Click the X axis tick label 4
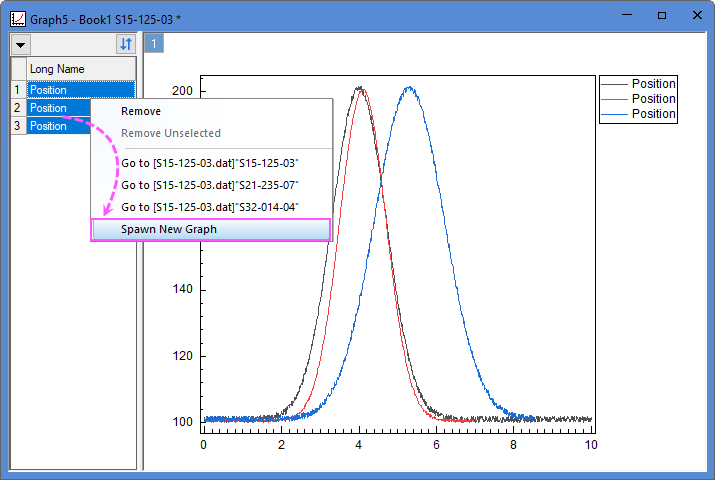The image size is (715, 480). pyautogui.click(x=359, y=445)
